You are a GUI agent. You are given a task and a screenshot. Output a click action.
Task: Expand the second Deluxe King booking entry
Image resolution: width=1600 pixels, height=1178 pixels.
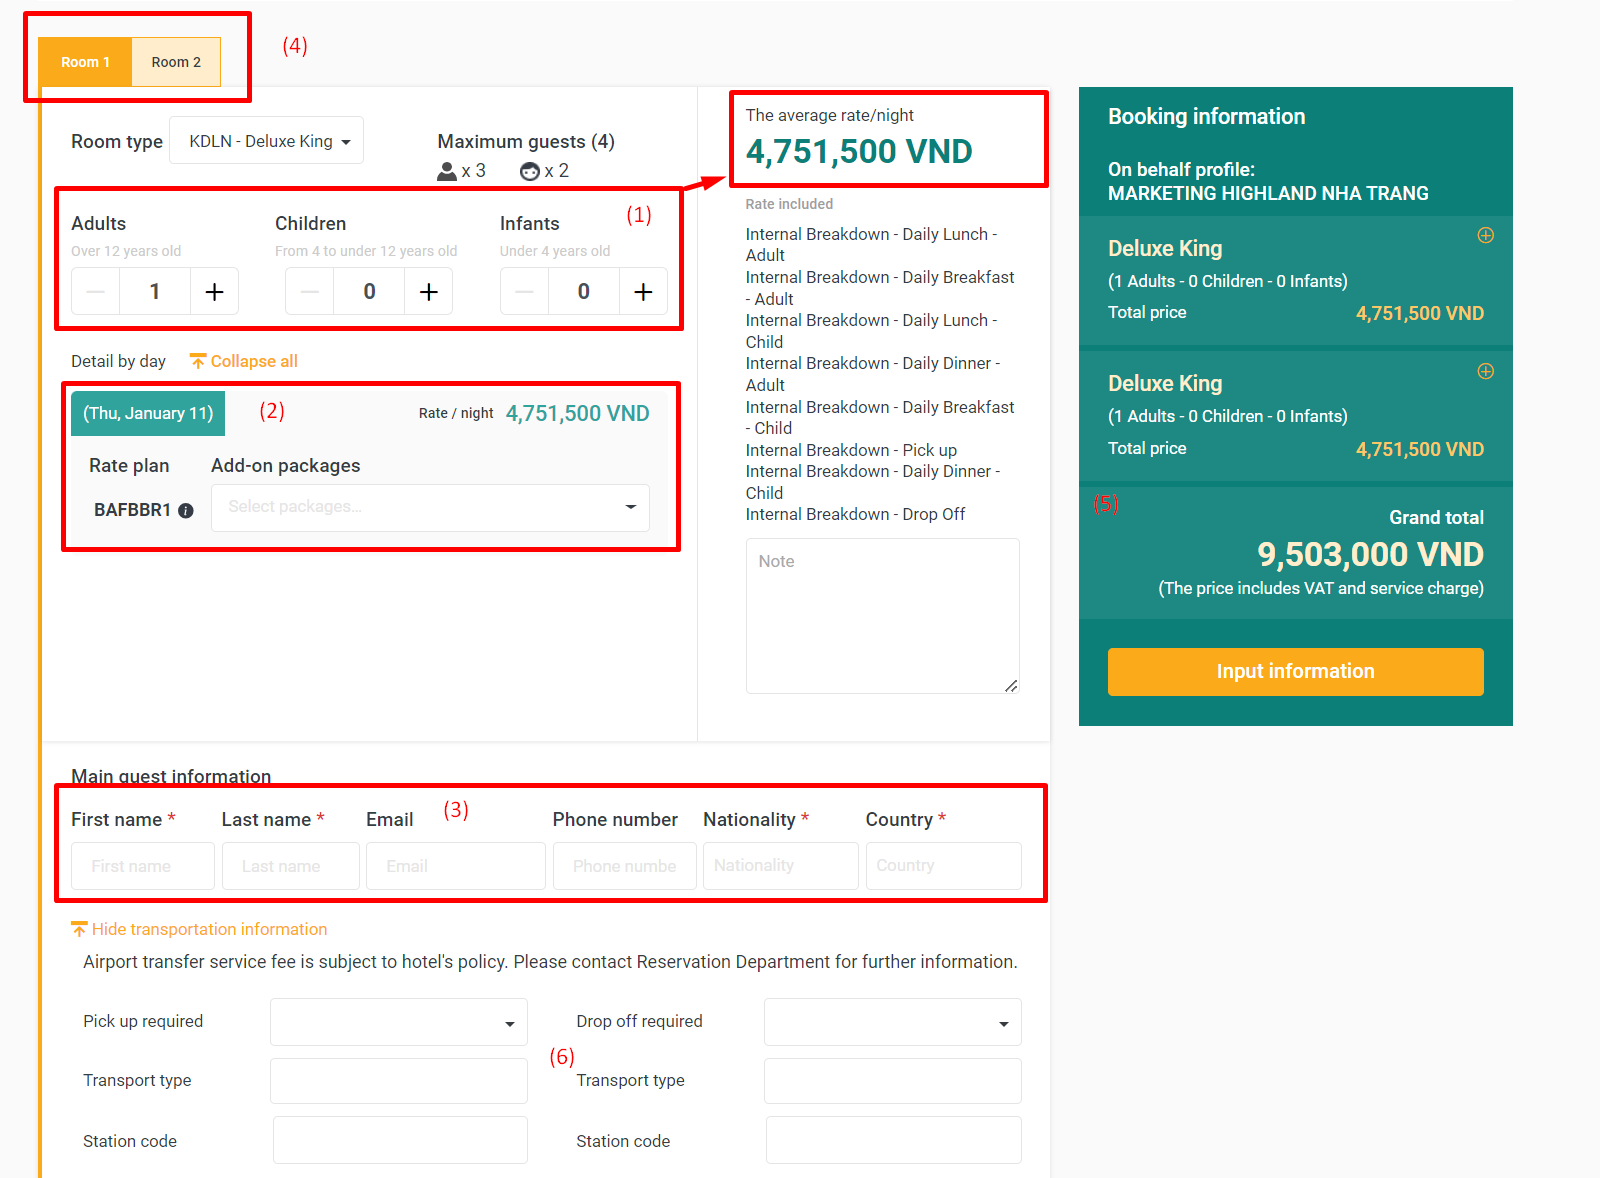(x=1485, y=372)
